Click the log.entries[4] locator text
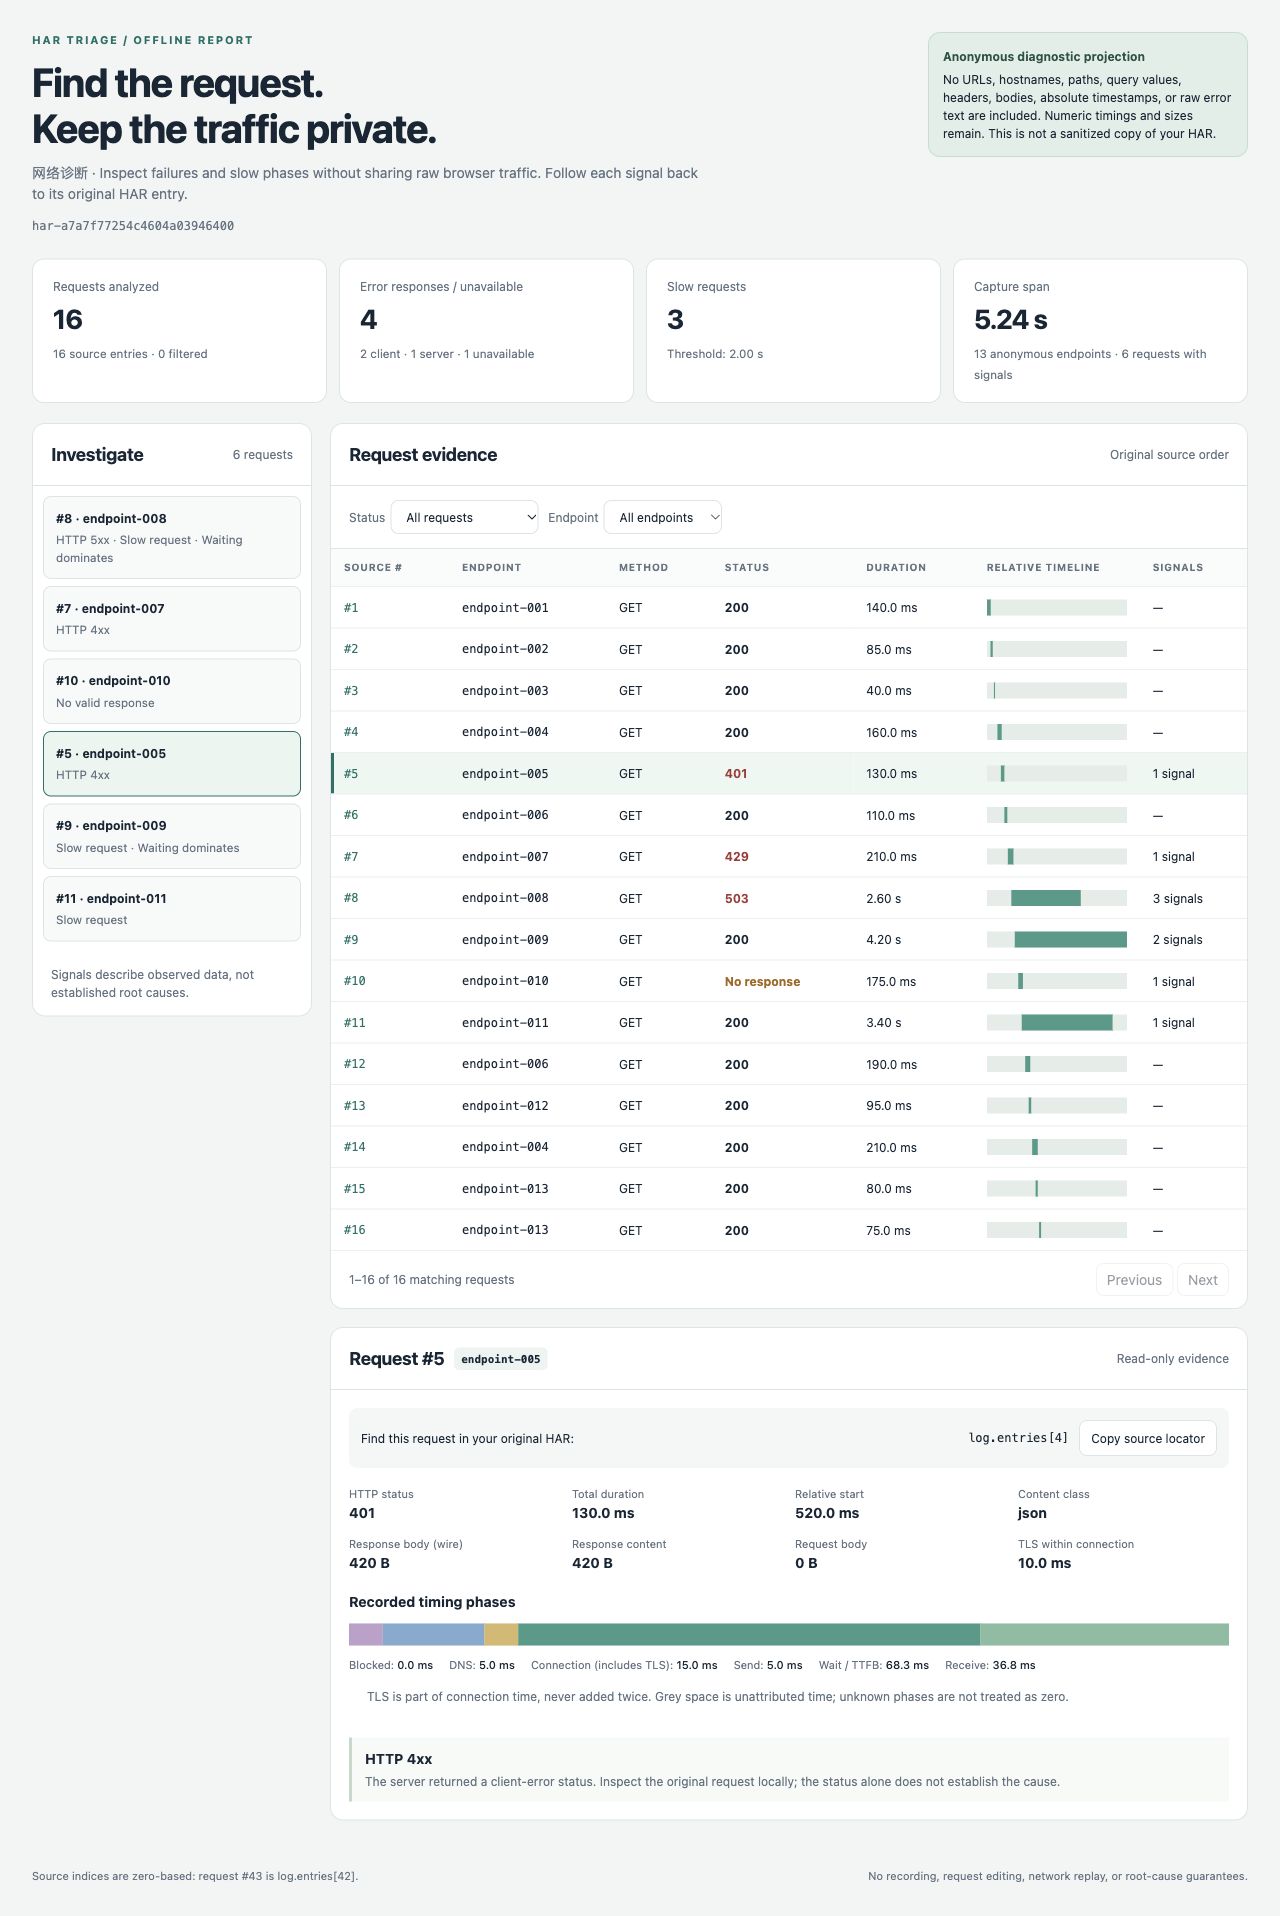Image resolution: width=1280 pixels, height=1916 pixels. coord(1018,1438)
